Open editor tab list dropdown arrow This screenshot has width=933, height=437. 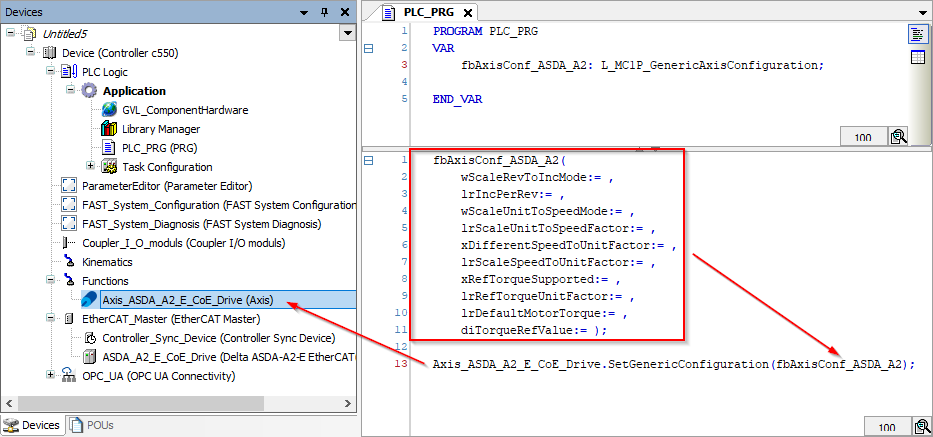(x=922, y=13)
